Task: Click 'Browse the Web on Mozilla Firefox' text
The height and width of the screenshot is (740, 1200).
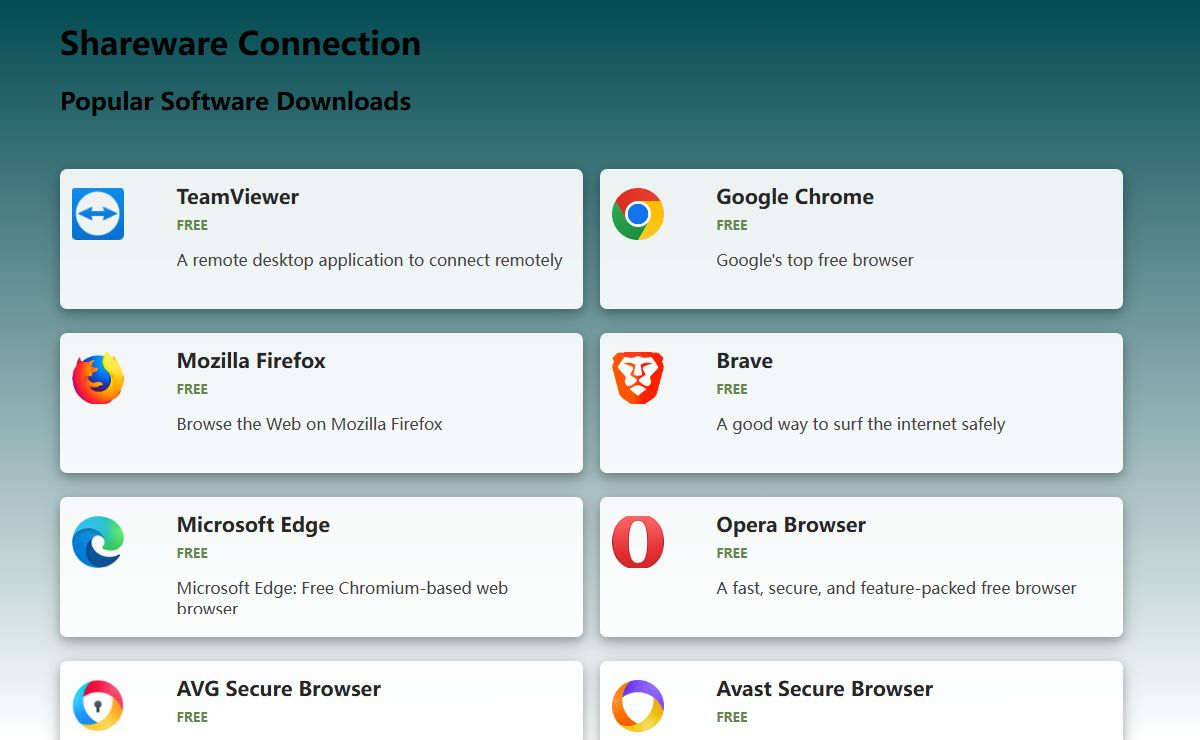Action: 310,424
